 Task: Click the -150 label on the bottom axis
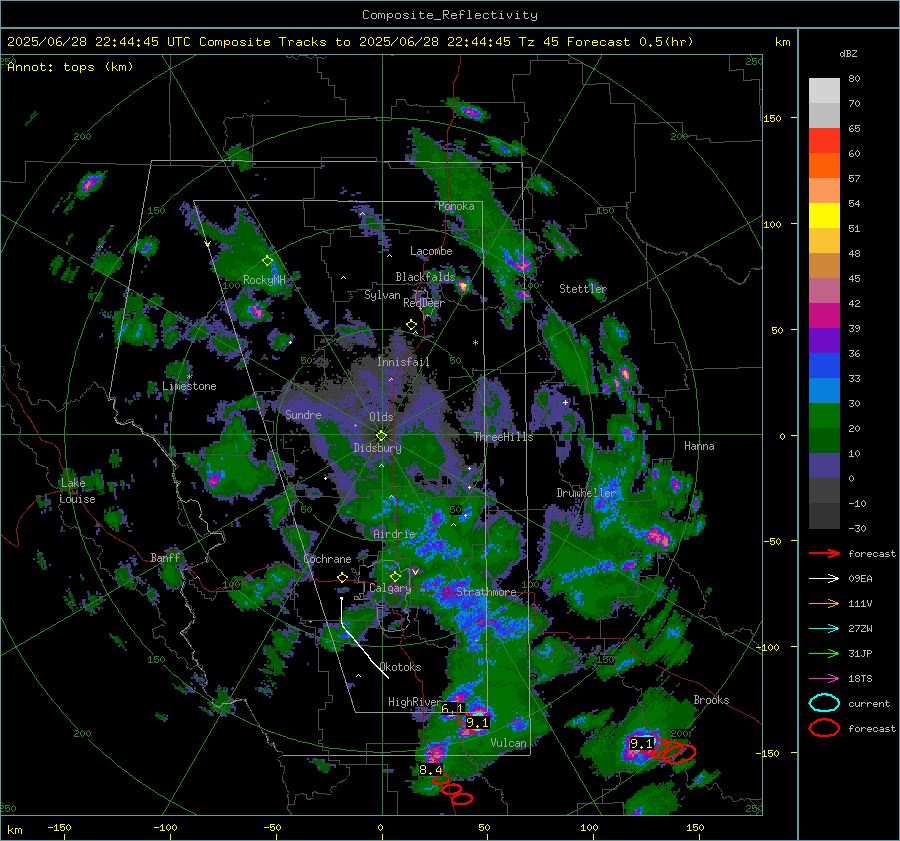[59, 827]
